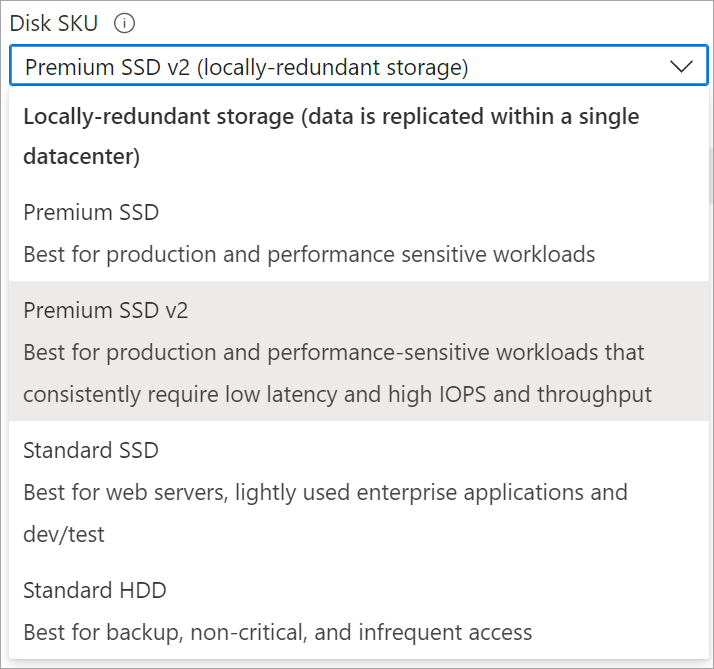This screenshot has width=714, height=669.
Task: Click the 'low latency and high IOPS' description line
Action: (337, 394)
